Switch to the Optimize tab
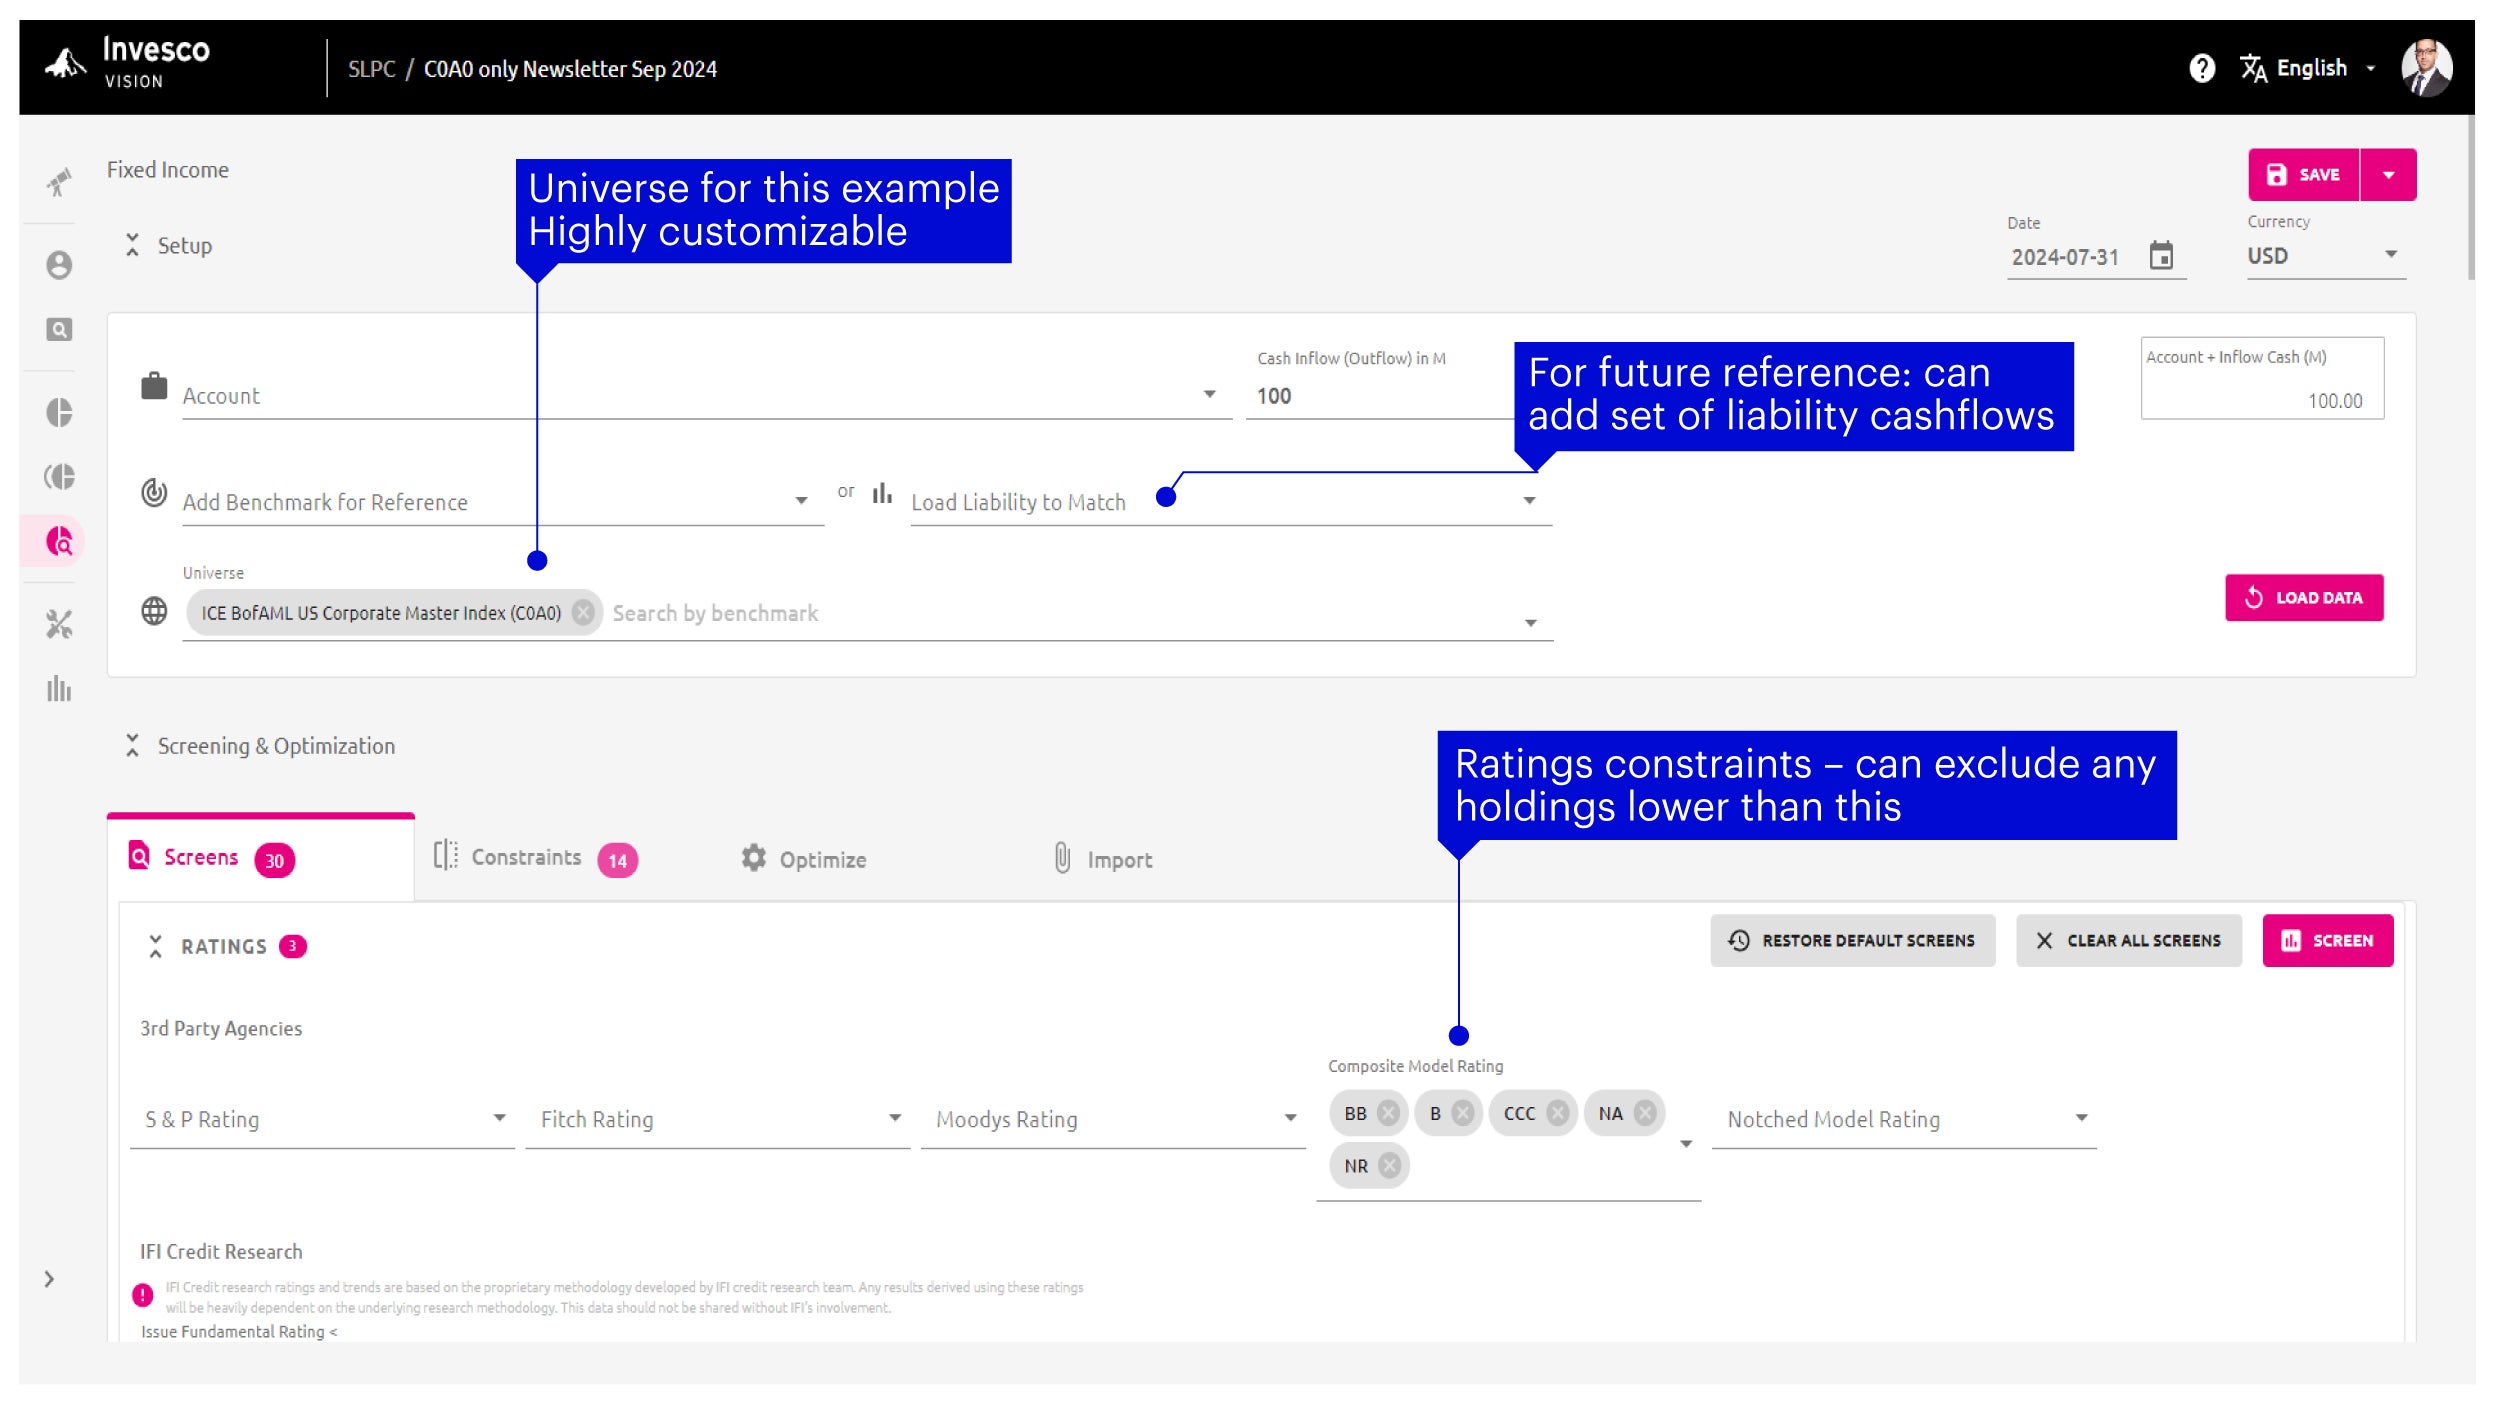The height and width of the screenshot is (1404, 2496). (x=804, y=859)
